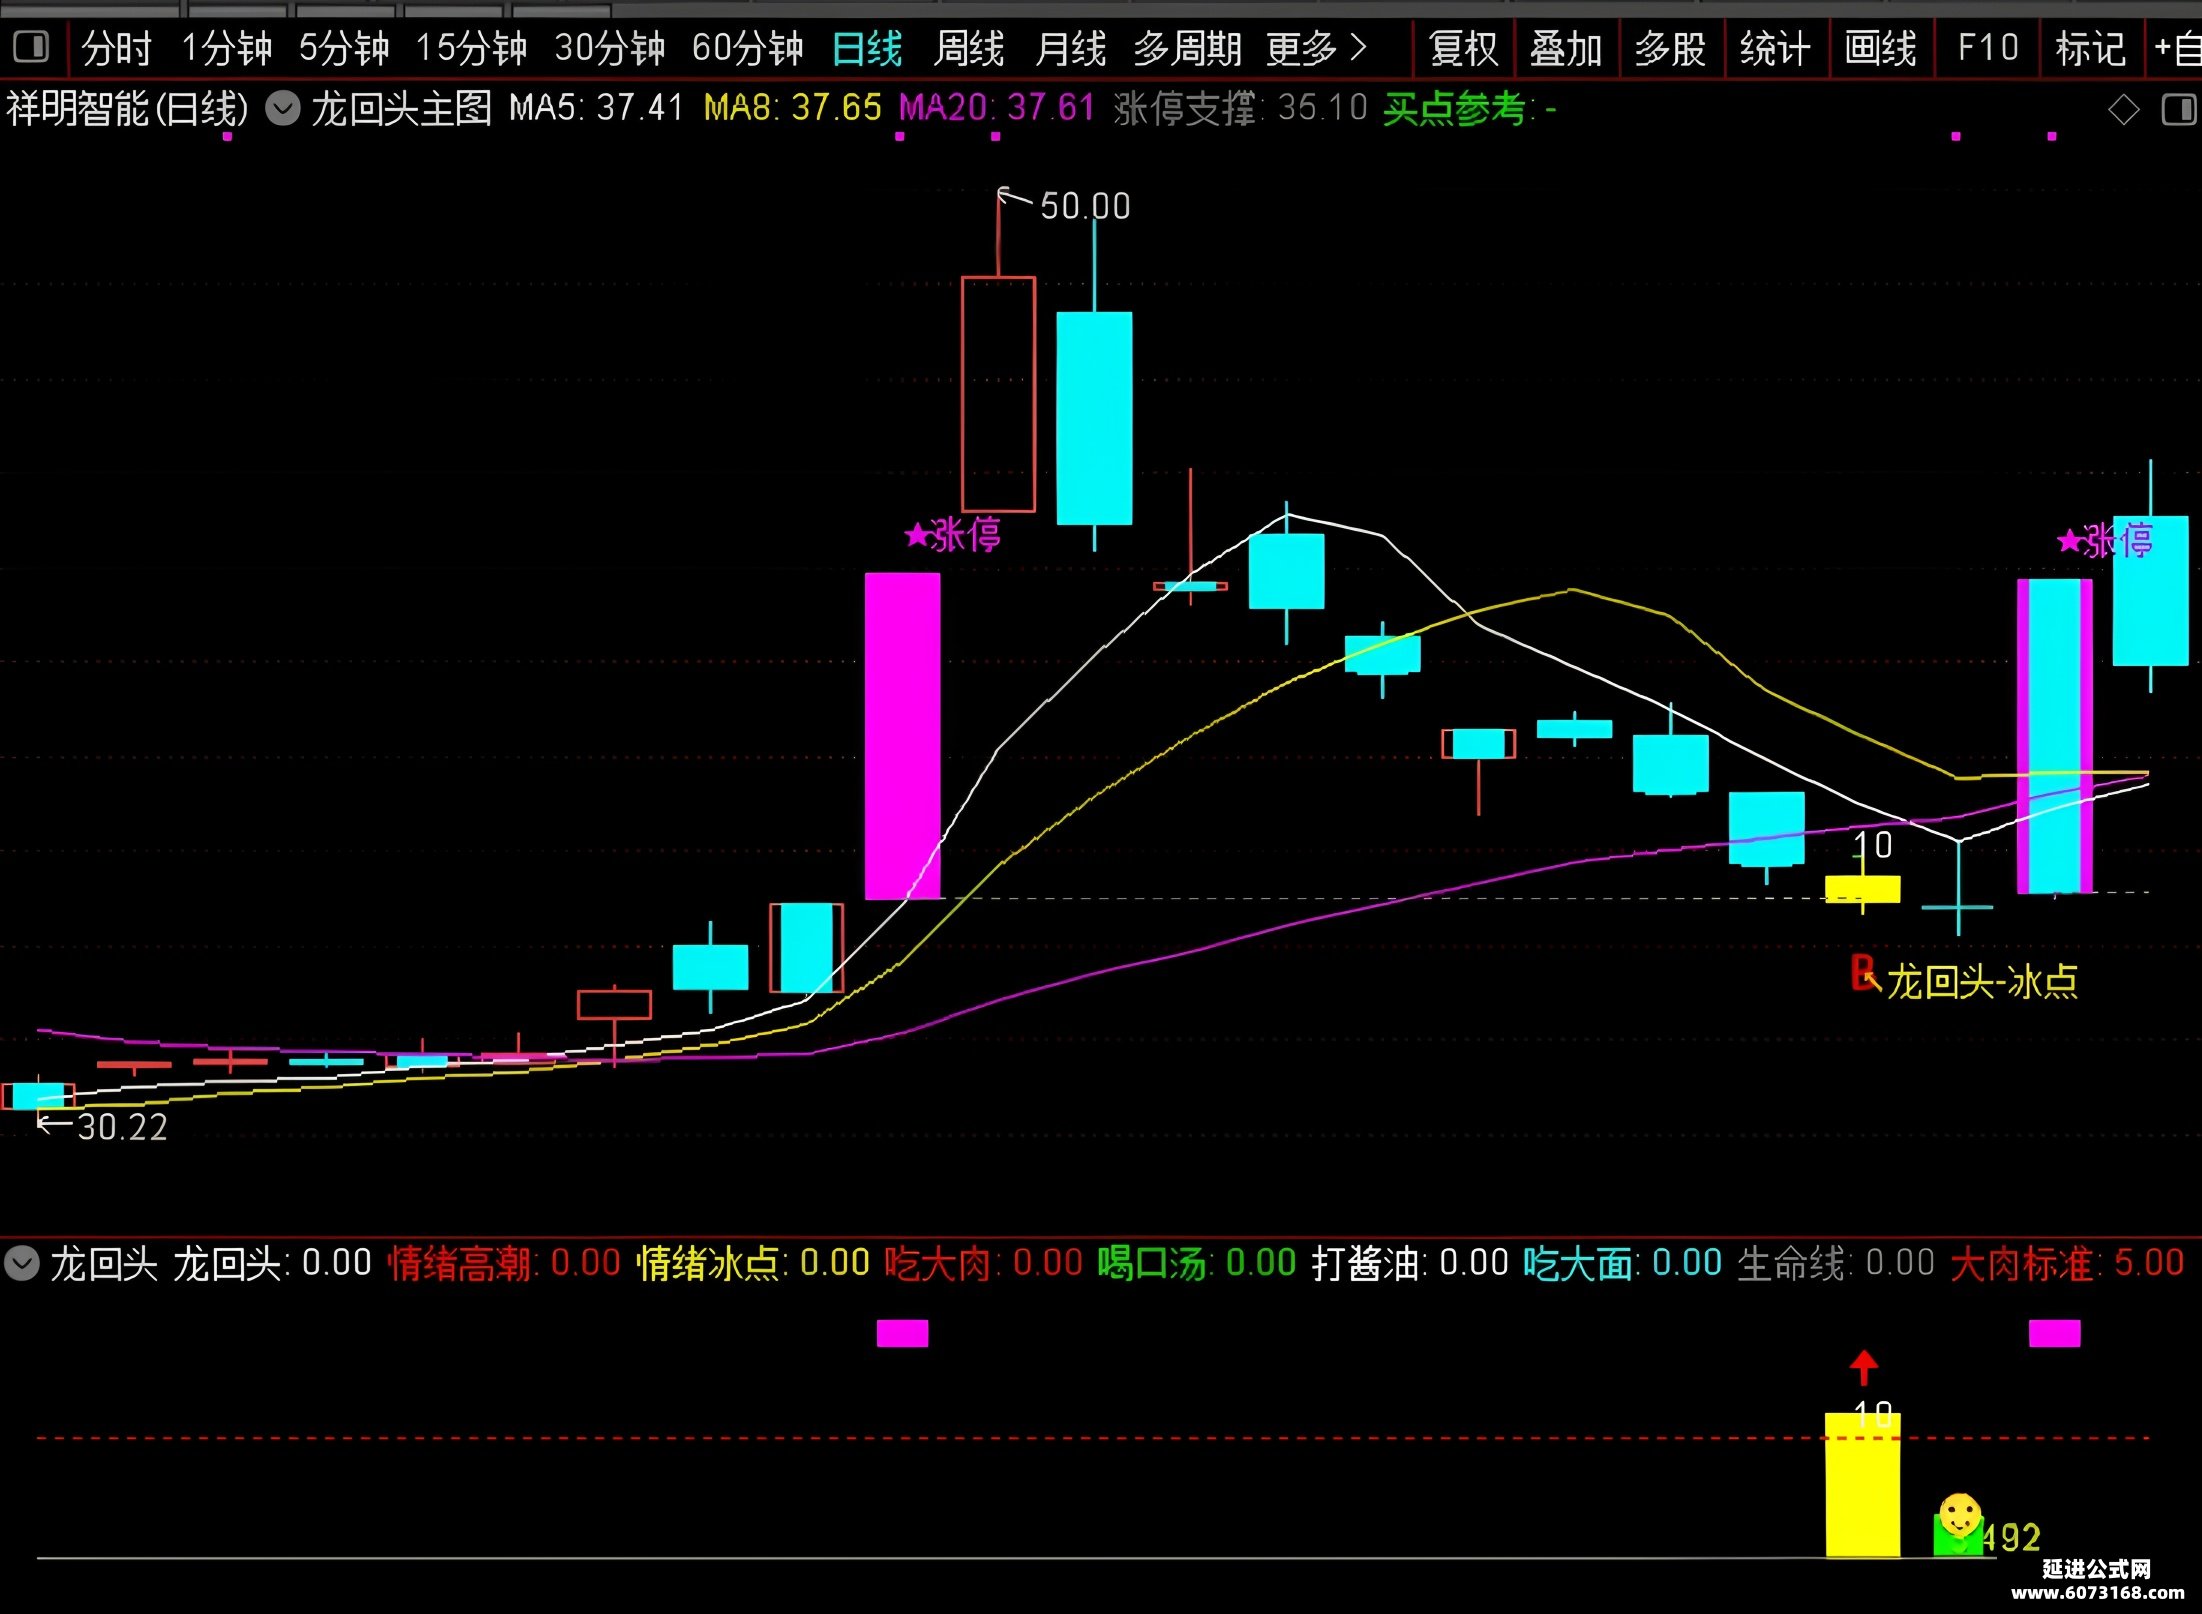Click the diamond icon at chart top-right

click(x=2124, y=109)
